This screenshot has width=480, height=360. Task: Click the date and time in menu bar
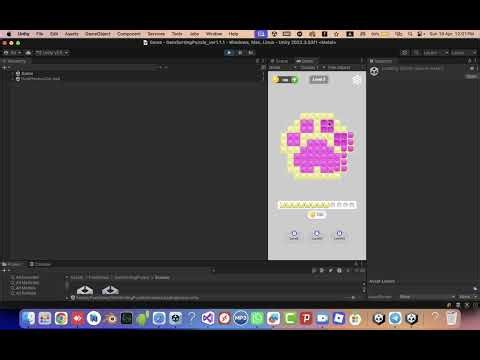pos(452,34)
